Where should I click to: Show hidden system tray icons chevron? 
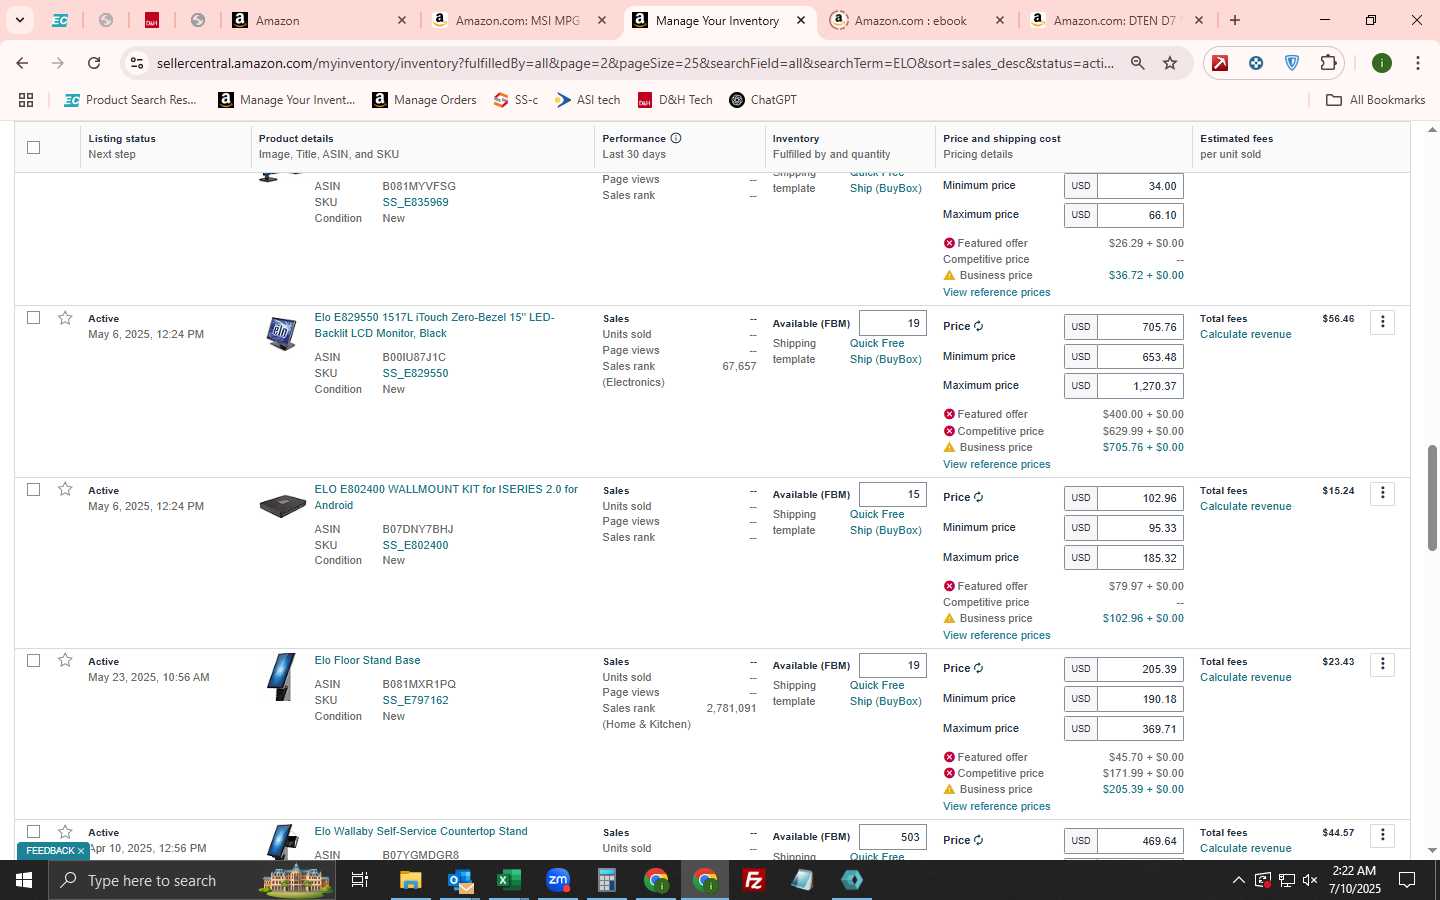click(x=1238, y=880)
